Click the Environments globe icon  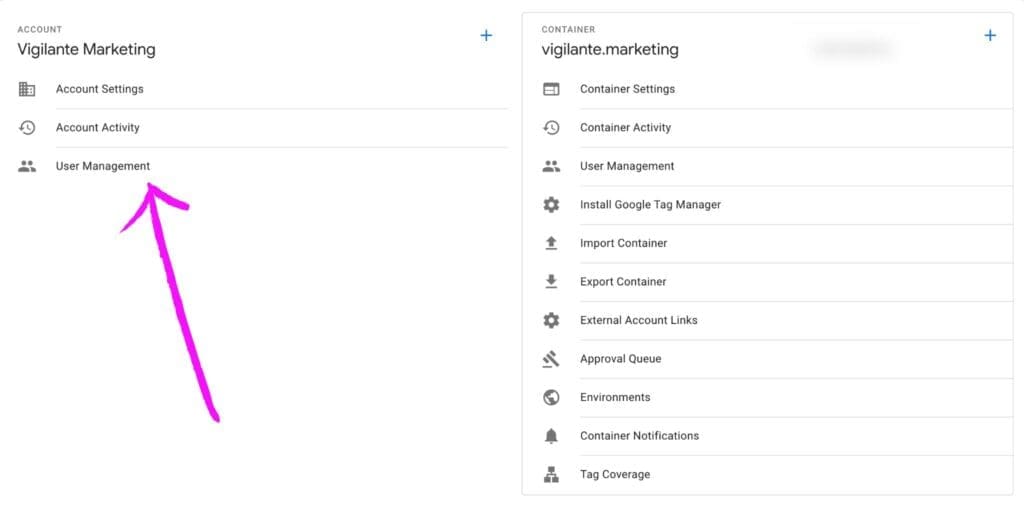pyautogui.click(x=551, y=398)
